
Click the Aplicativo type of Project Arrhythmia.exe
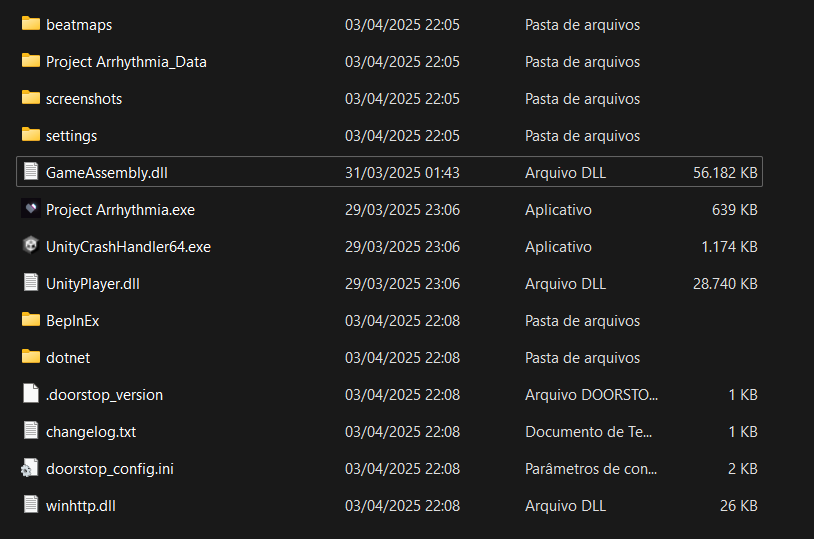(x=558, y=209)
